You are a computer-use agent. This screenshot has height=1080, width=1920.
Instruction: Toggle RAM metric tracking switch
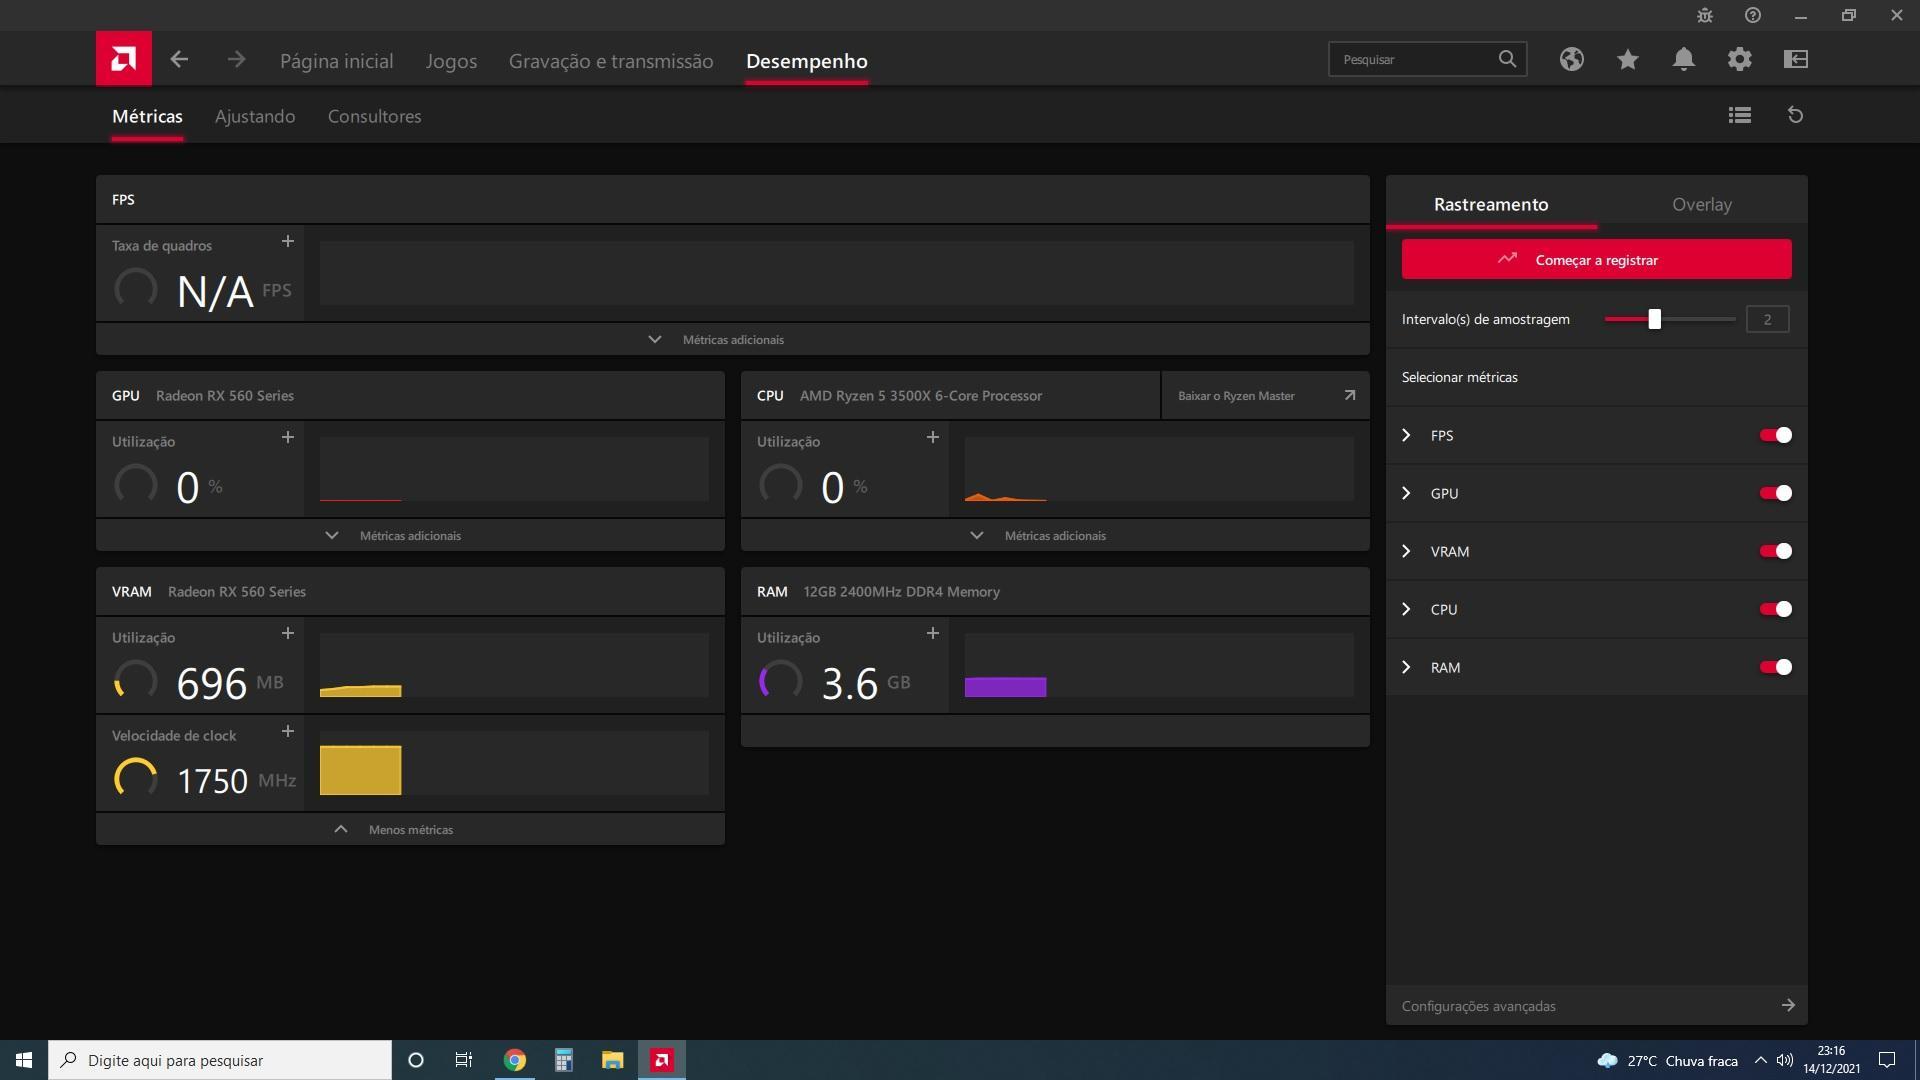coord(1776,667)
